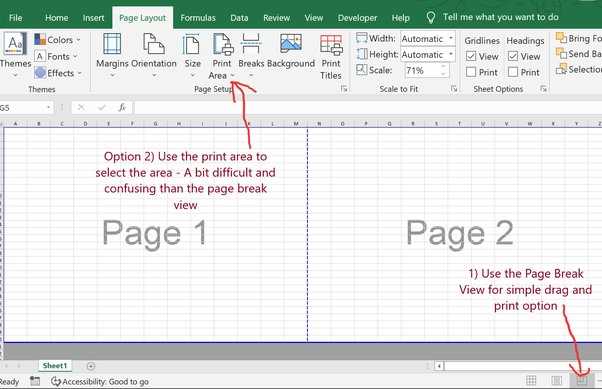Click into the formula bar
Viewport: 602px width, 389px height.
[367, 108]
